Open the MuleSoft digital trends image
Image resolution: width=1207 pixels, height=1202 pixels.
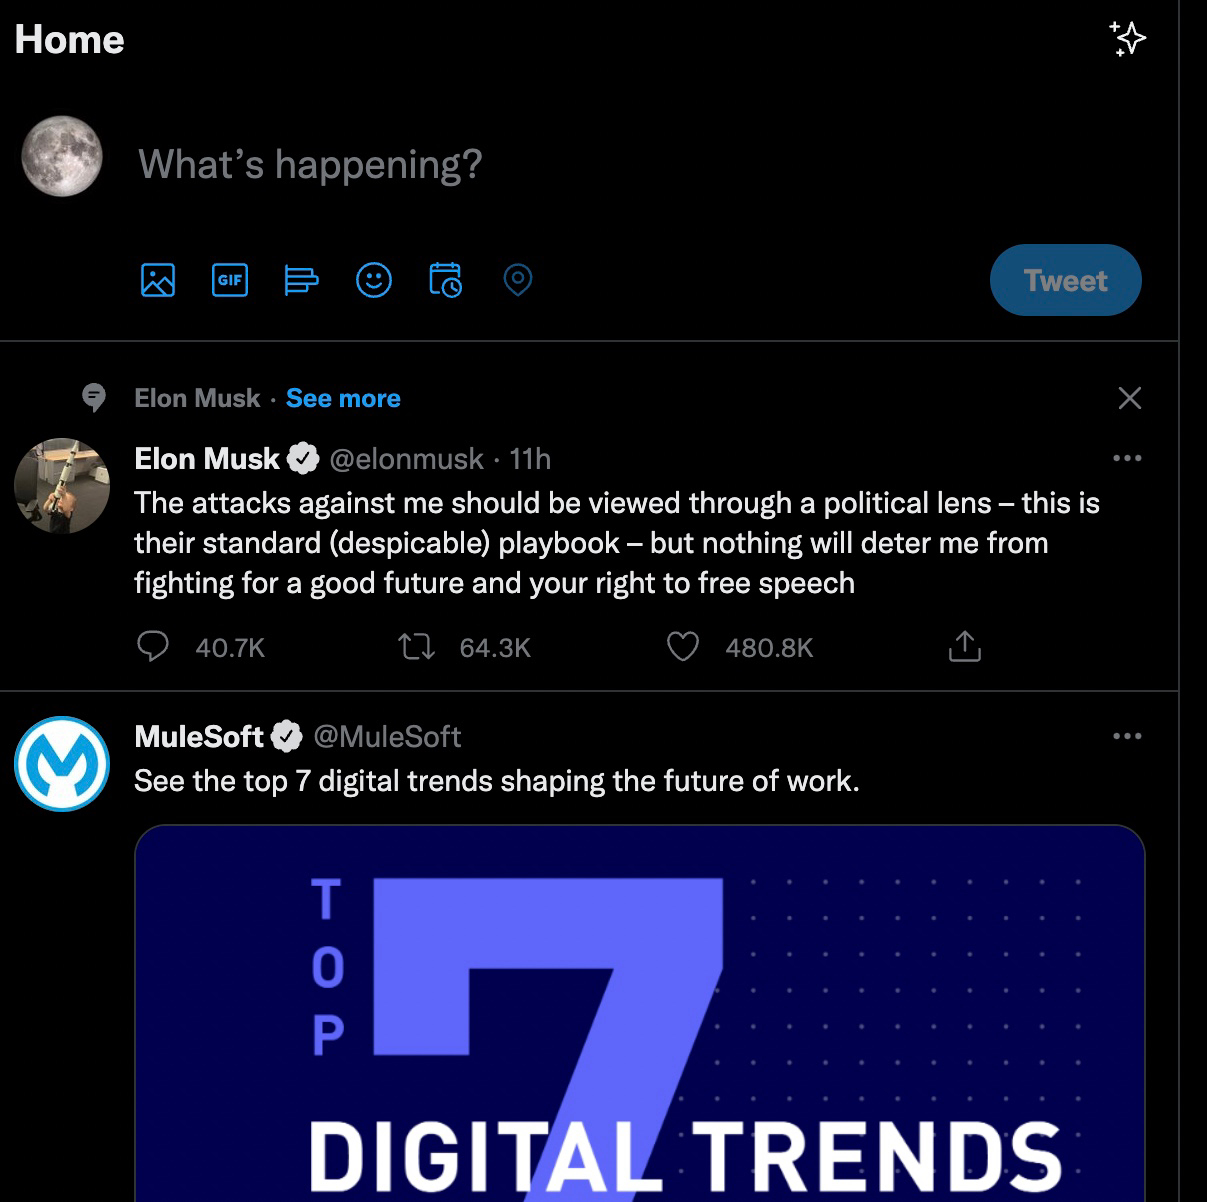click(639, 1012)
